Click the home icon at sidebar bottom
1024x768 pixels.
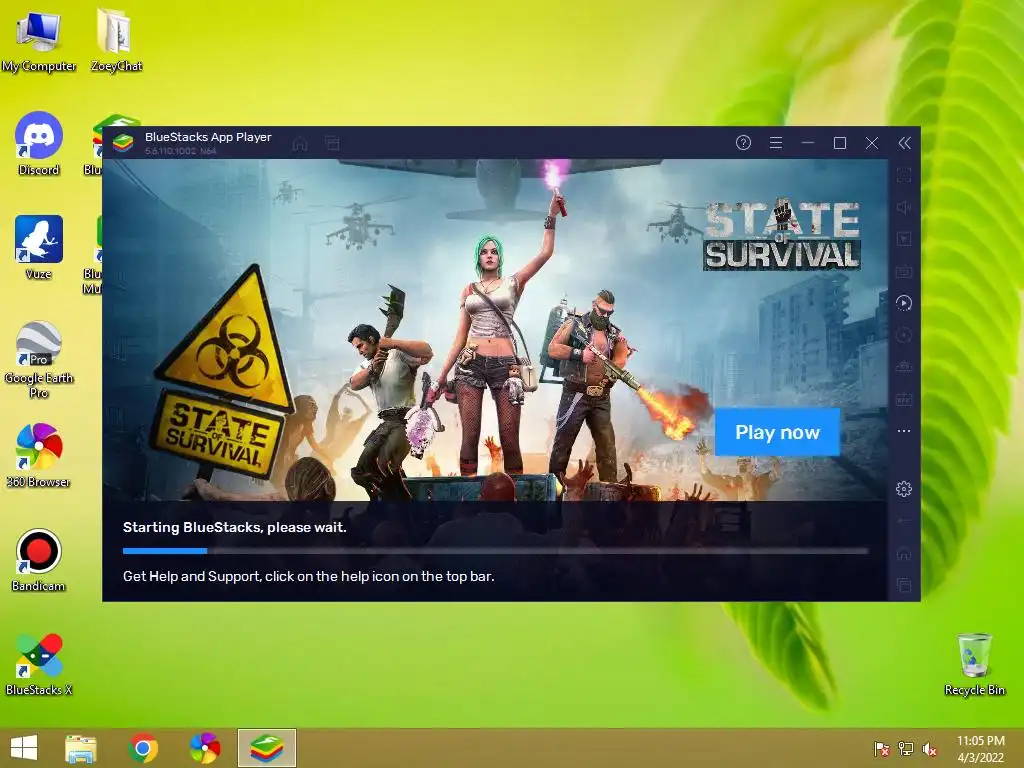click(904, 553)
